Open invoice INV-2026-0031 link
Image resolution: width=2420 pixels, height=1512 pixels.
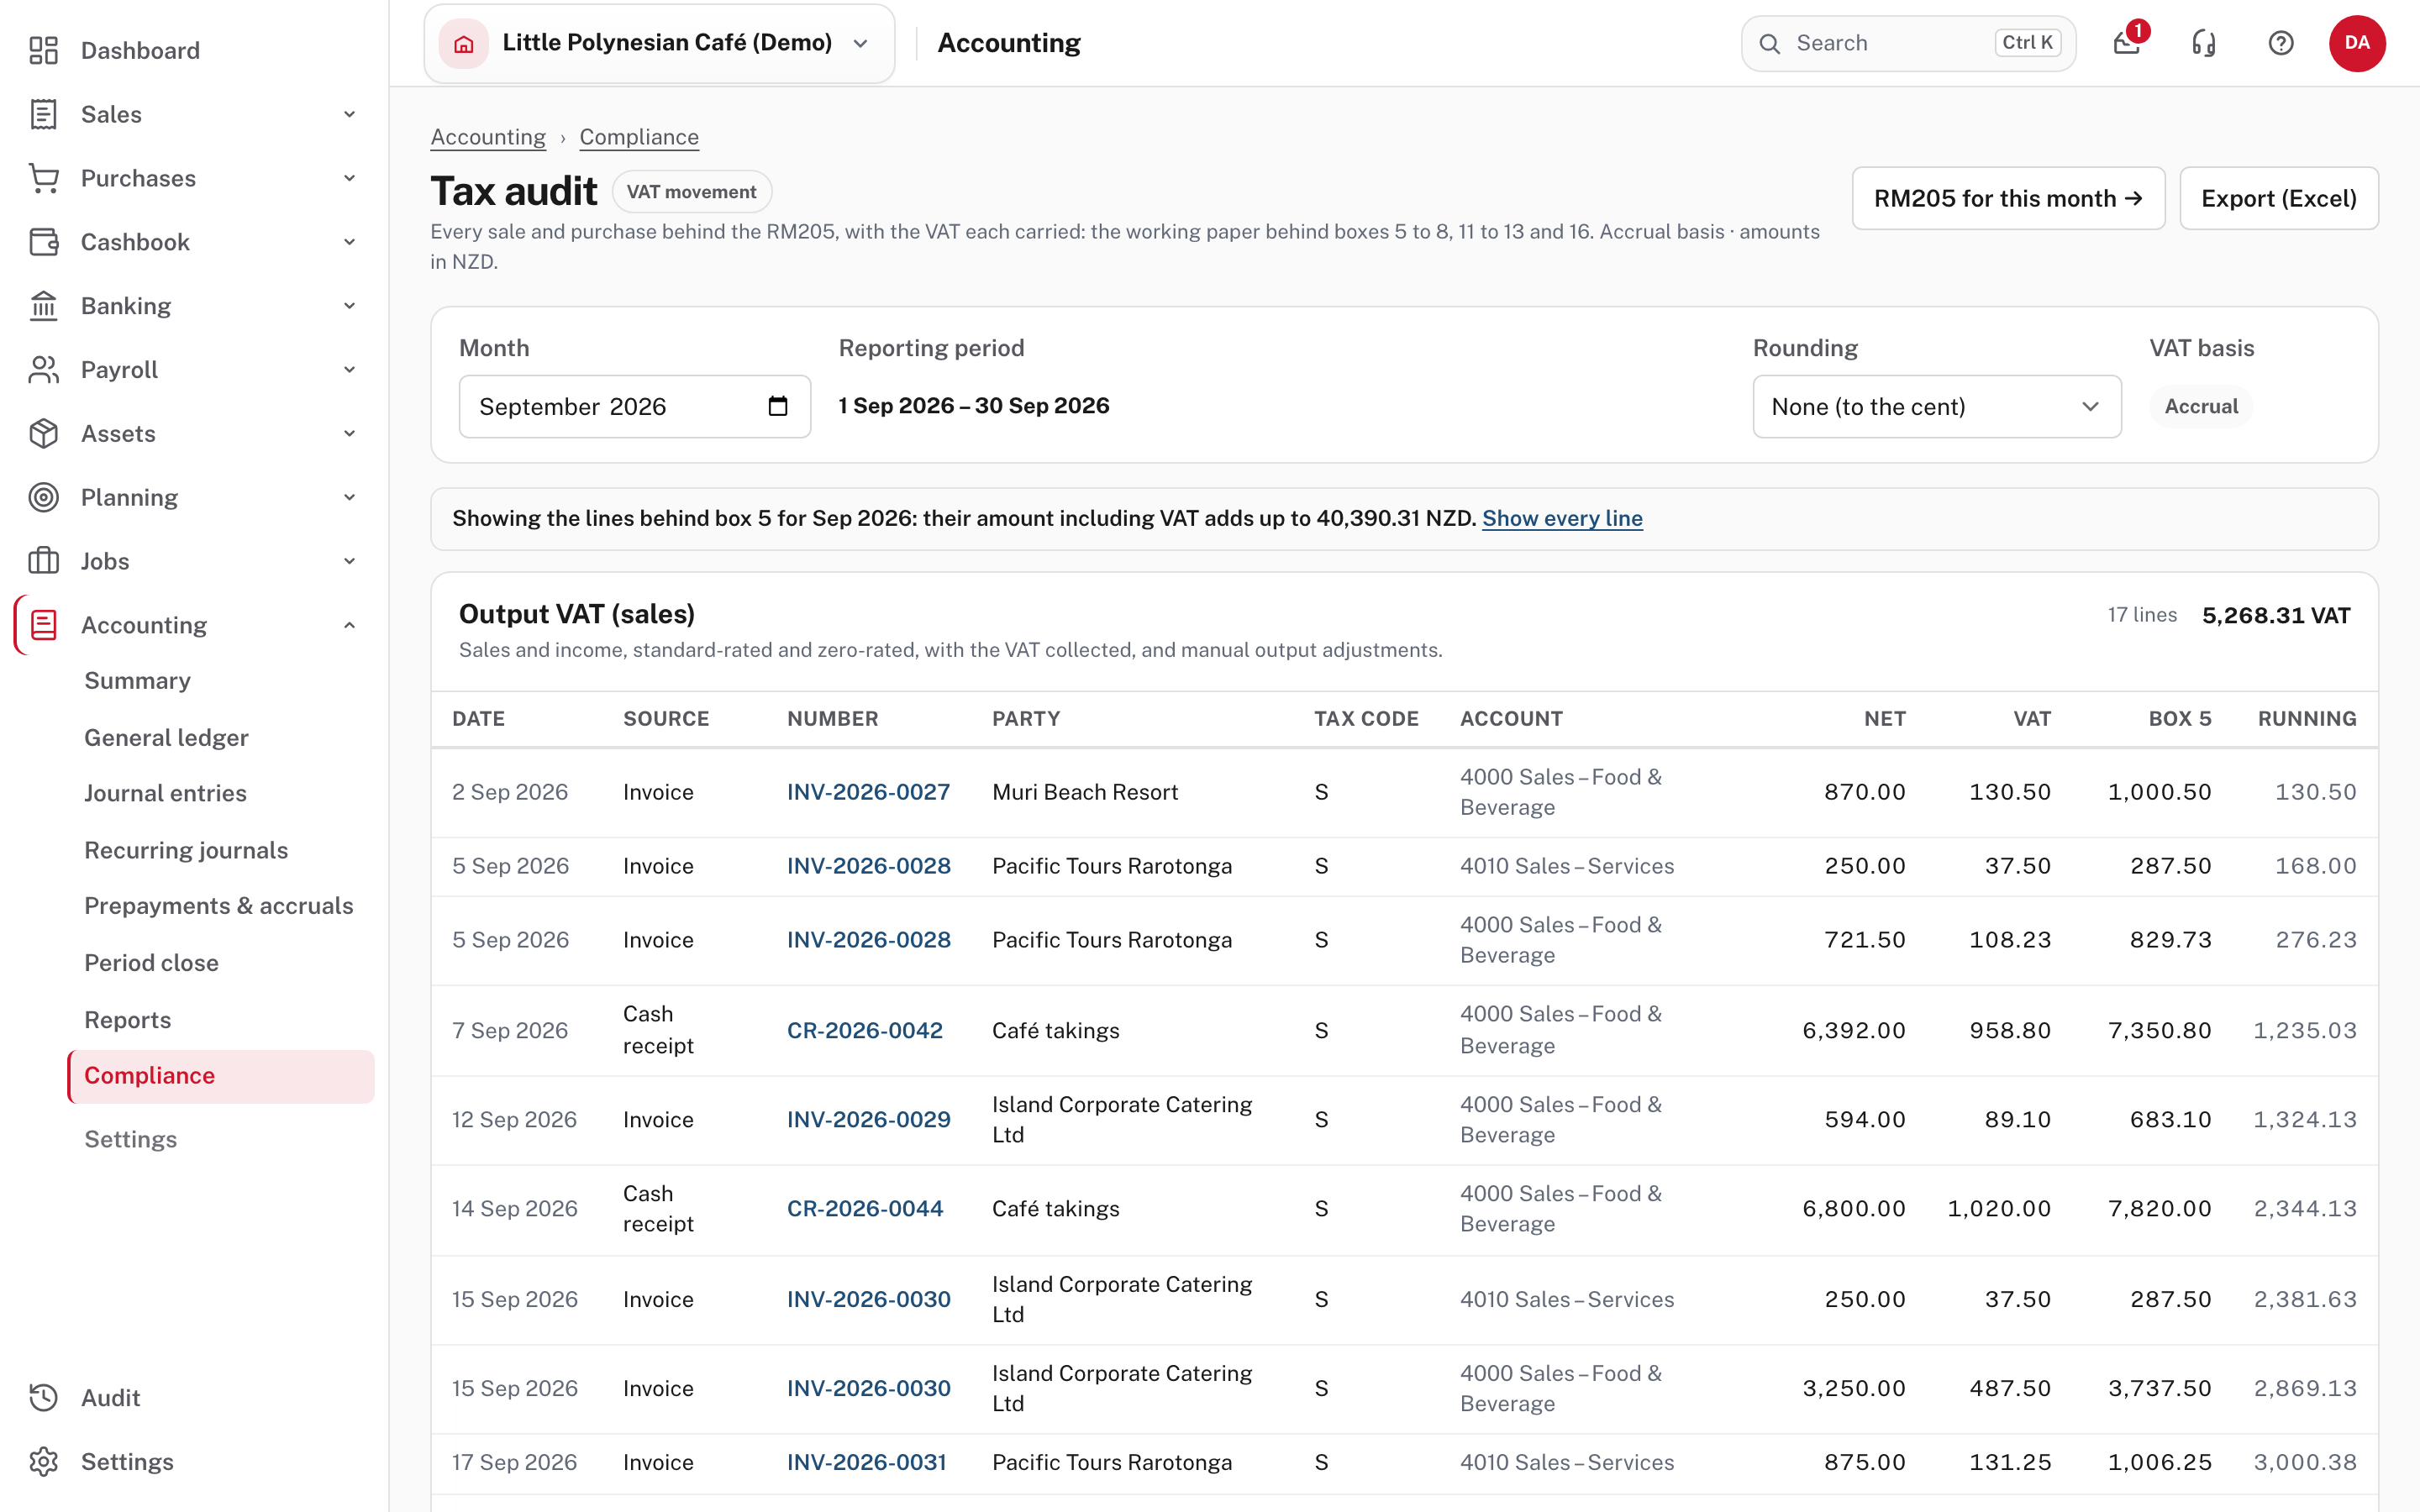(866, 1462)
